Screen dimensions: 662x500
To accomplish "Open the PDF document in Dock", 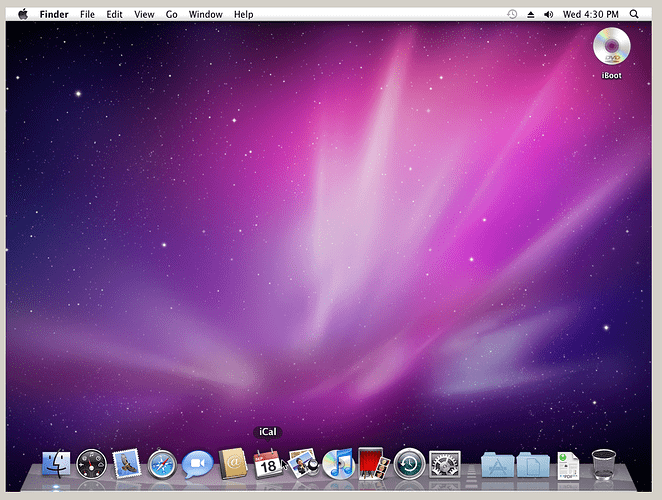I will point(568,465).
